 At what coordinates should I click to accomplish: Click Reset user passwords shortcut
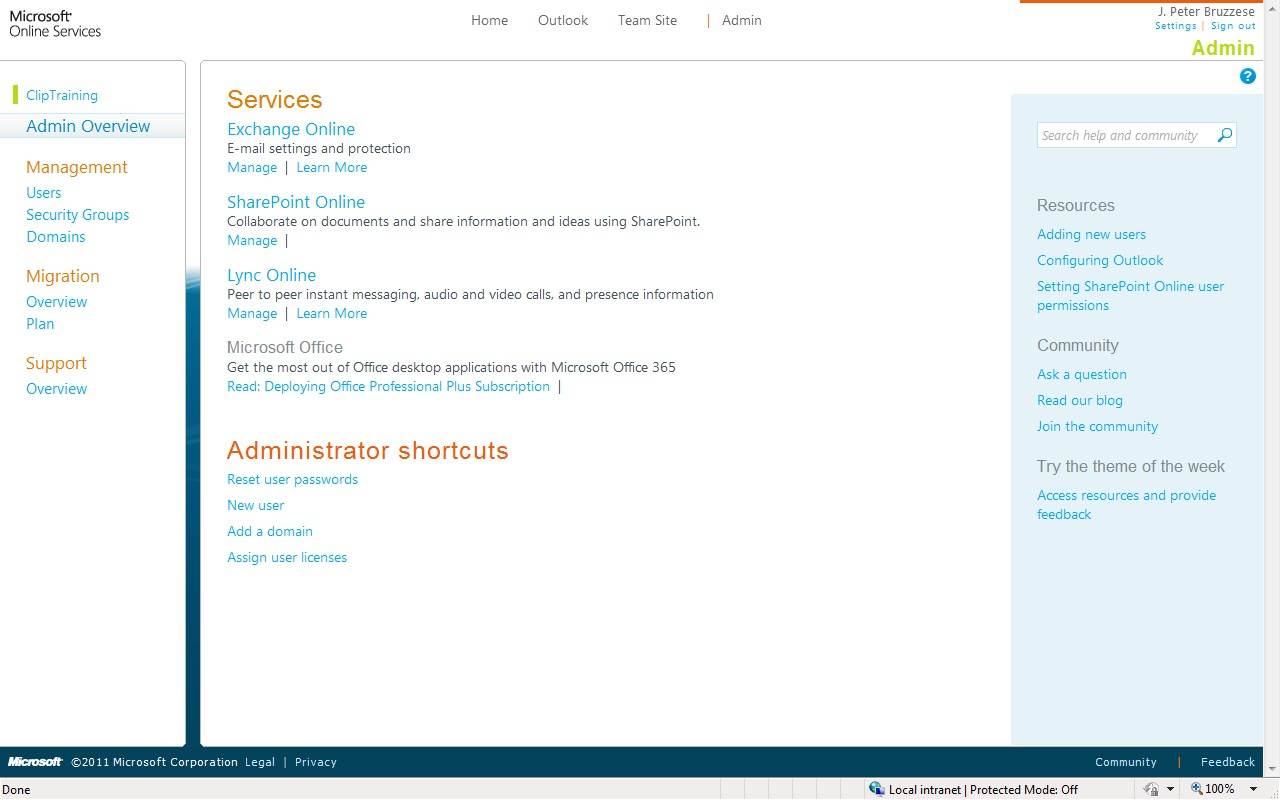pyautogui.click(x=292, y=479)
